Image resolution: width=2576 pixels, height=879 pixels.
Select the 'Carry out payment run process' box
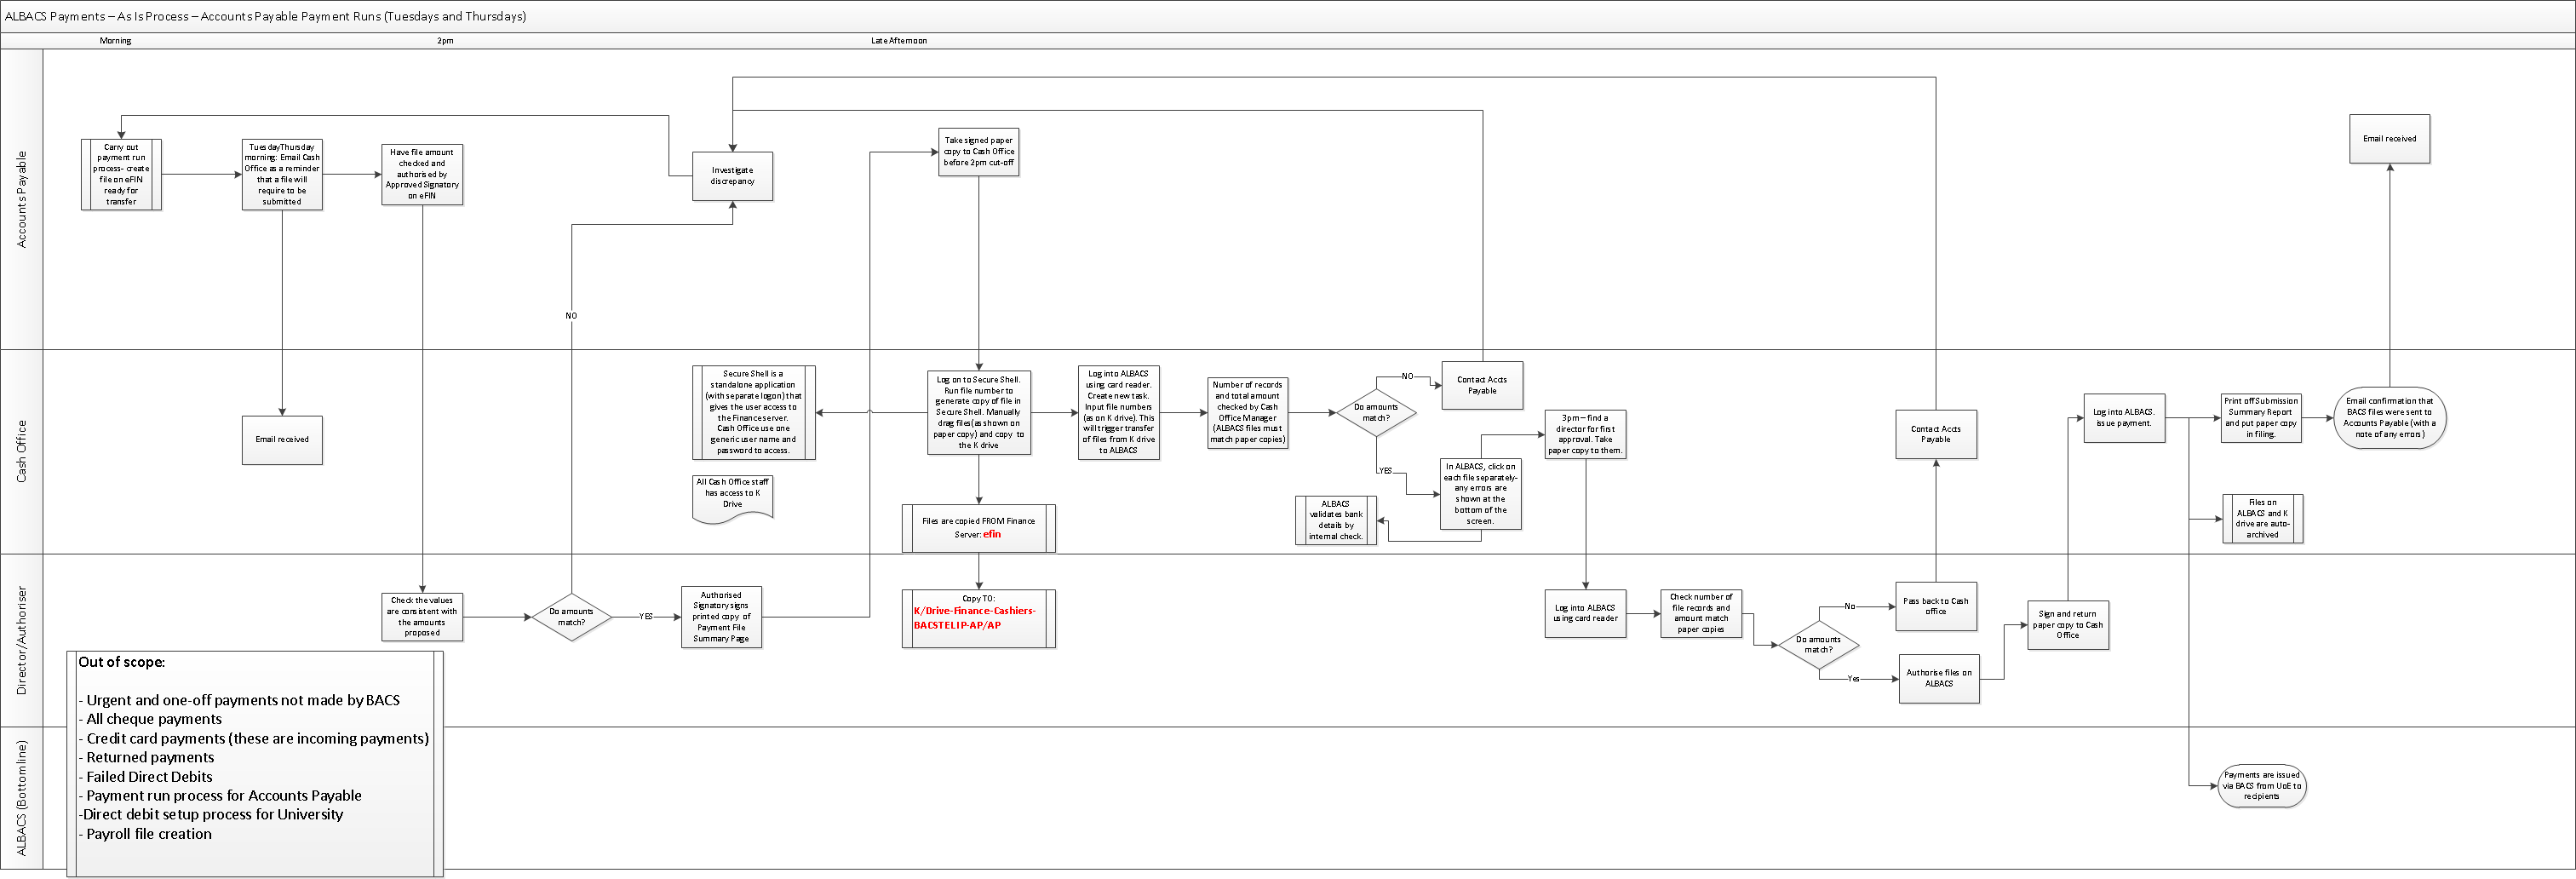click(121, 174)
